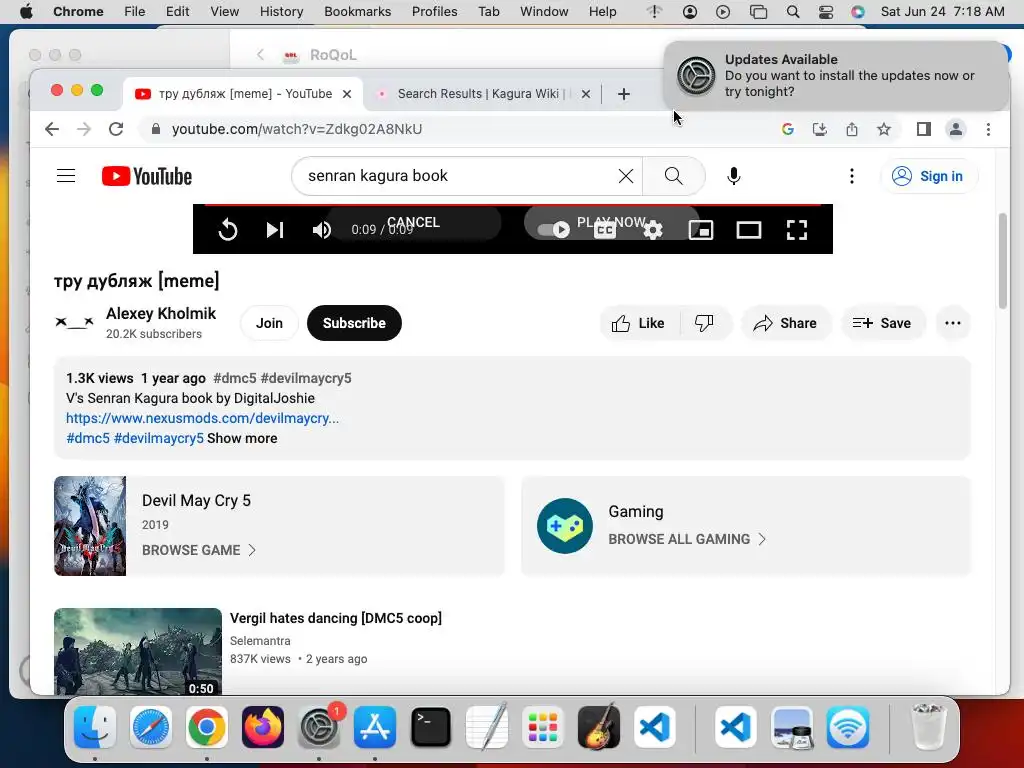Open the Bookmarks menu
This screenshot has width=1024, height=768.
357,11
